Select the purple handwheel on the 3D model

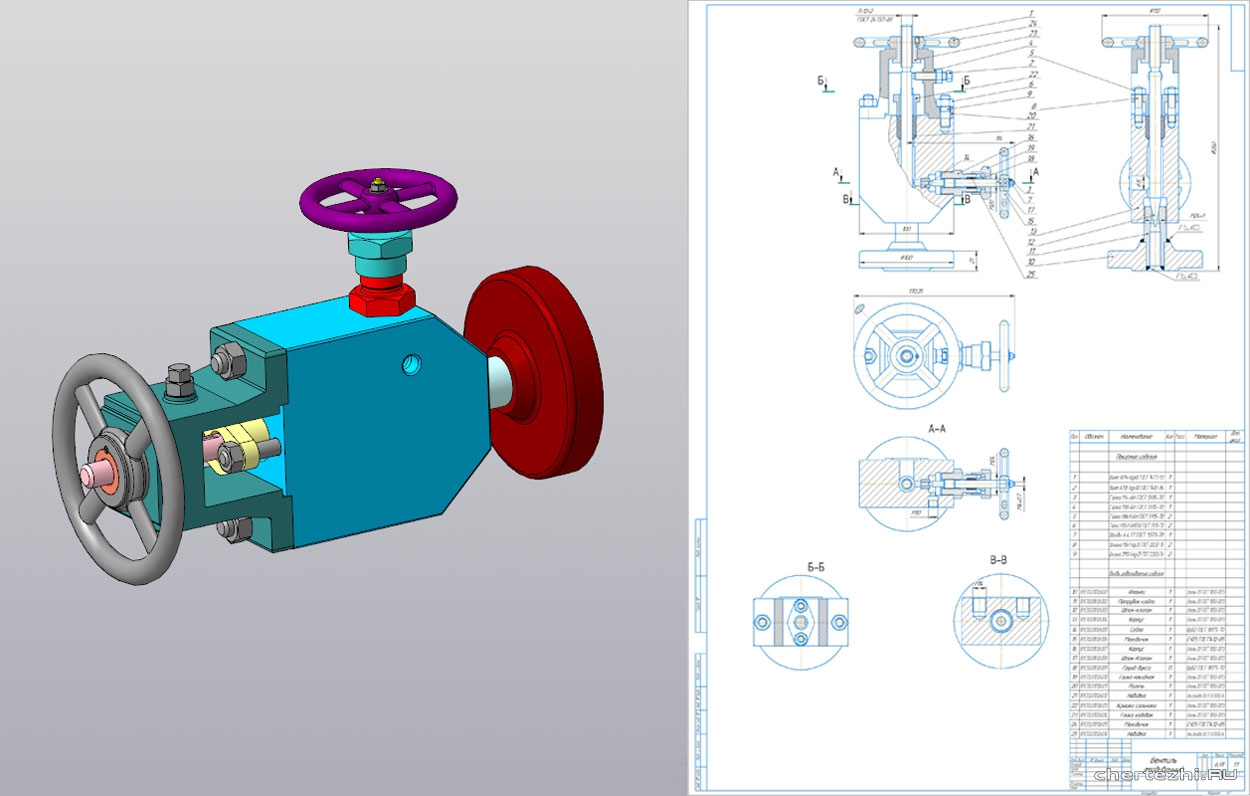tap(378, 205)
